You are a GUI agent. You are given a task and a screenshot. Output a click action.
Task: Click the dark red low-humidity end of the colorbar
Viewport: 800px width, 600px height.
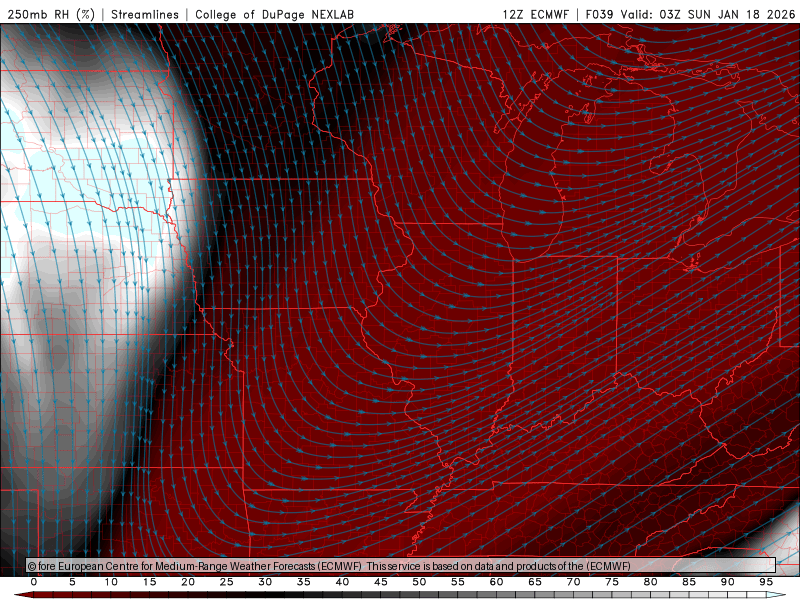[x=23, y=595]
